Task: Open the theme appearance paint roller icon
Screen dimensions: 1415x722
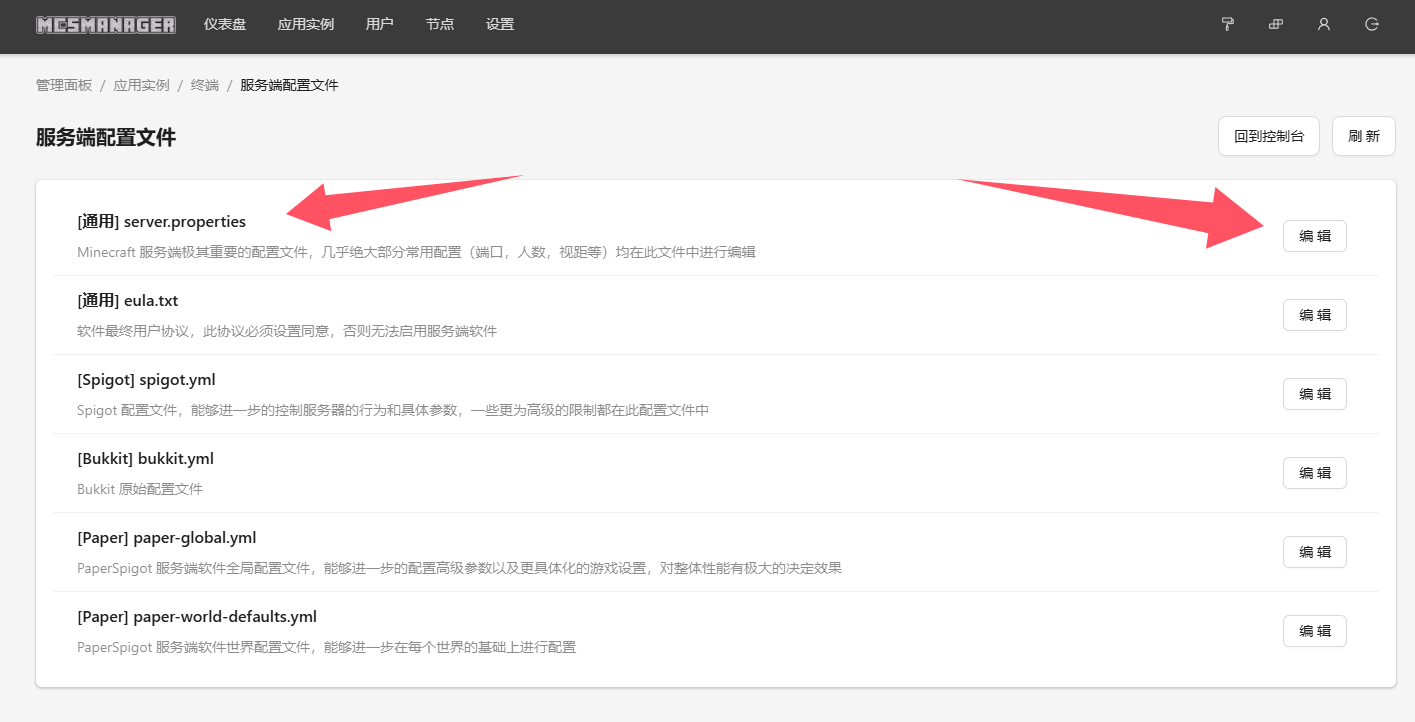Action: pos(1227,24)
